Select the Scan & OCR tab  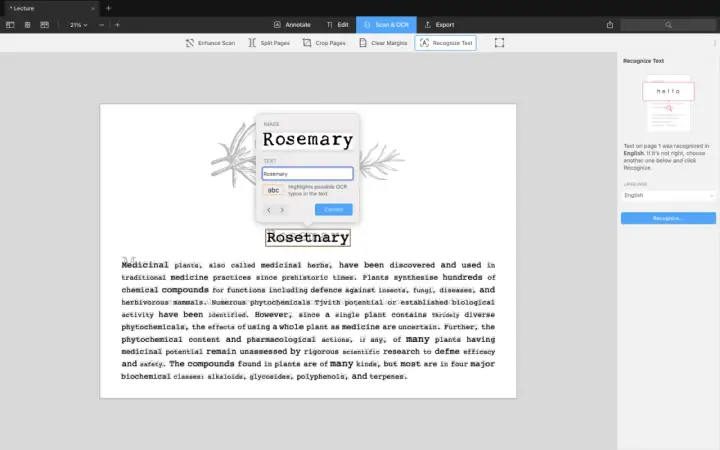pyautogui.click(x=386, y=25)
